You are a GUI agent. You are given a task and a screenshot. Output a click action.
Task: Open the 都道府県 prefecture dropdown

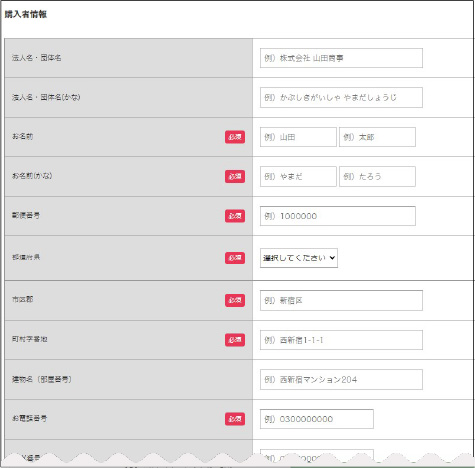click(x=299, y=258)
